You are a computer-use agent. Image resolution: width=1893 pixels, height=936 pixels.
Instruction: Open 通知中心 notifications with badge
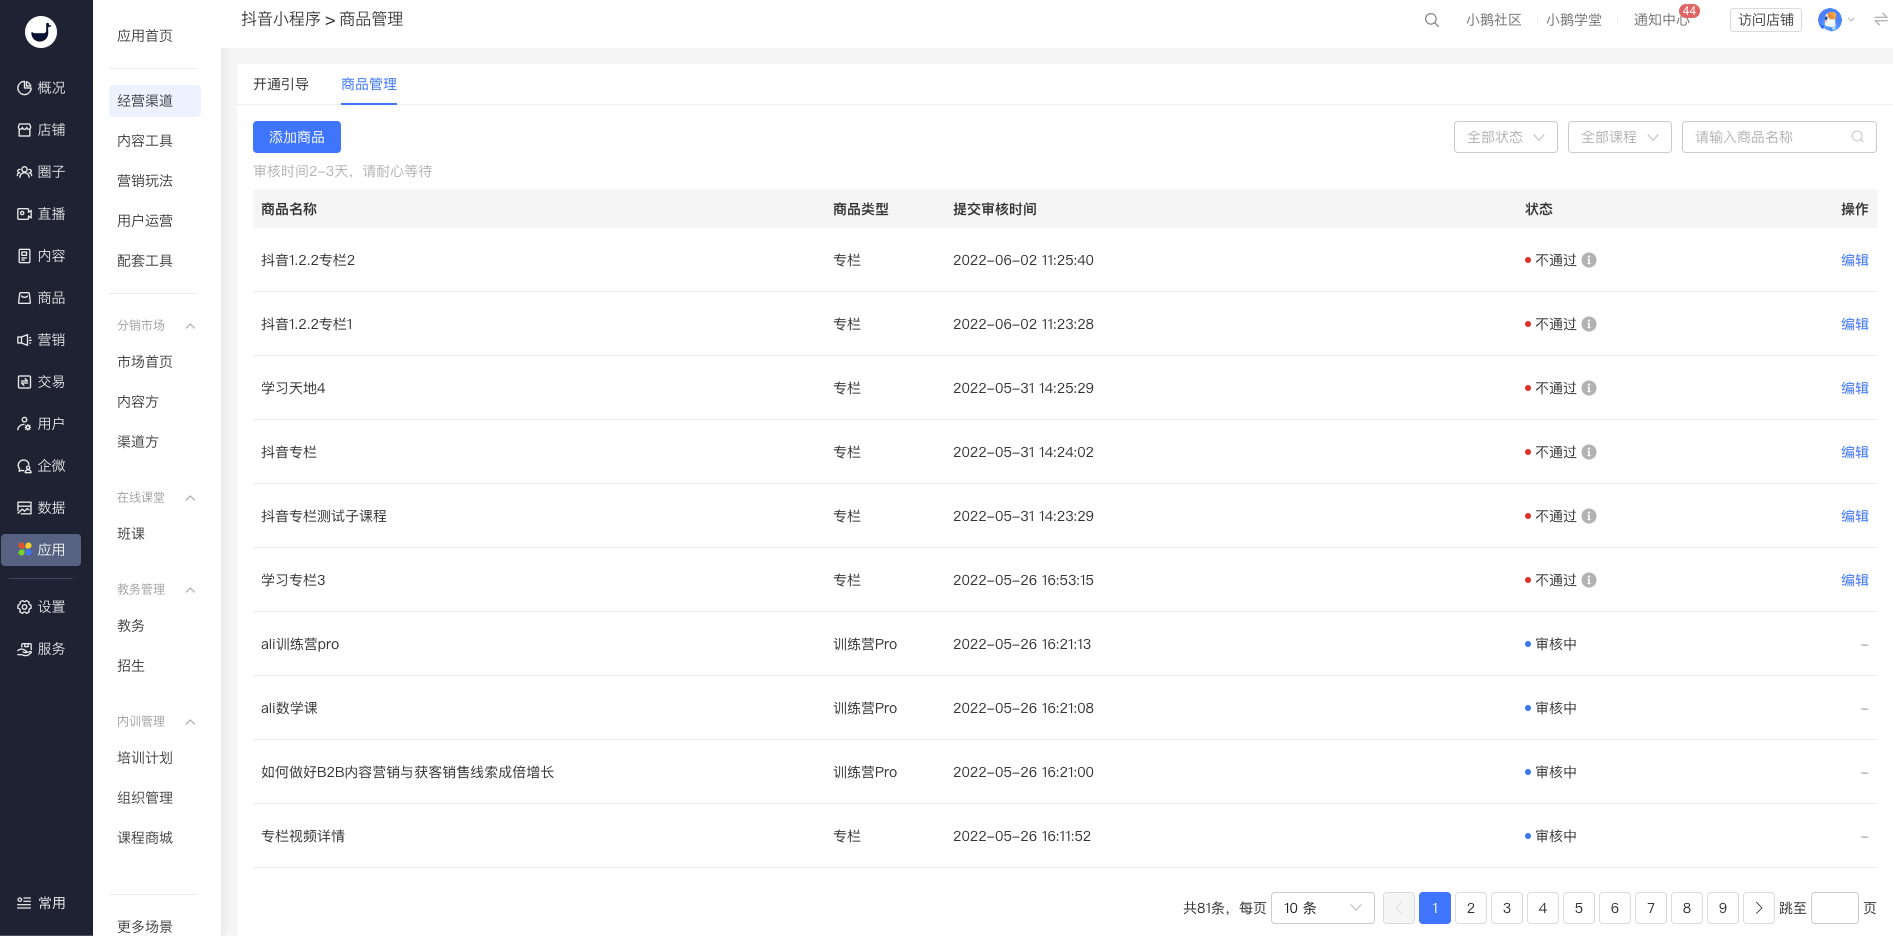coord(1661,20)
